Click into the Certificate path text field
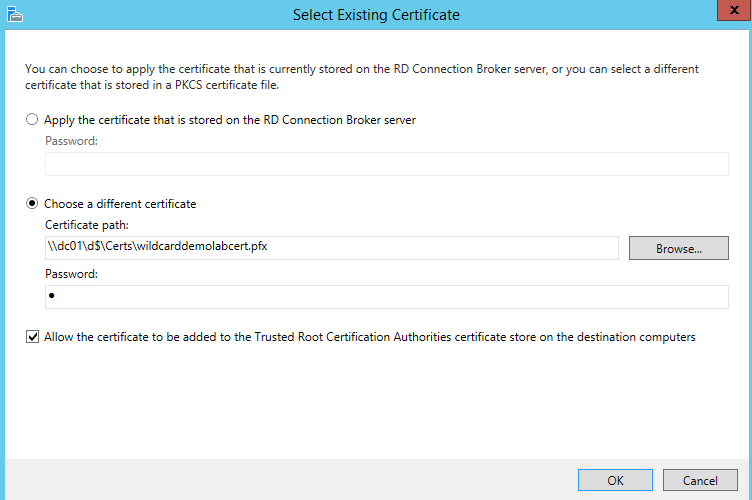This screenshot has width=752, height=500. point(400,248)
